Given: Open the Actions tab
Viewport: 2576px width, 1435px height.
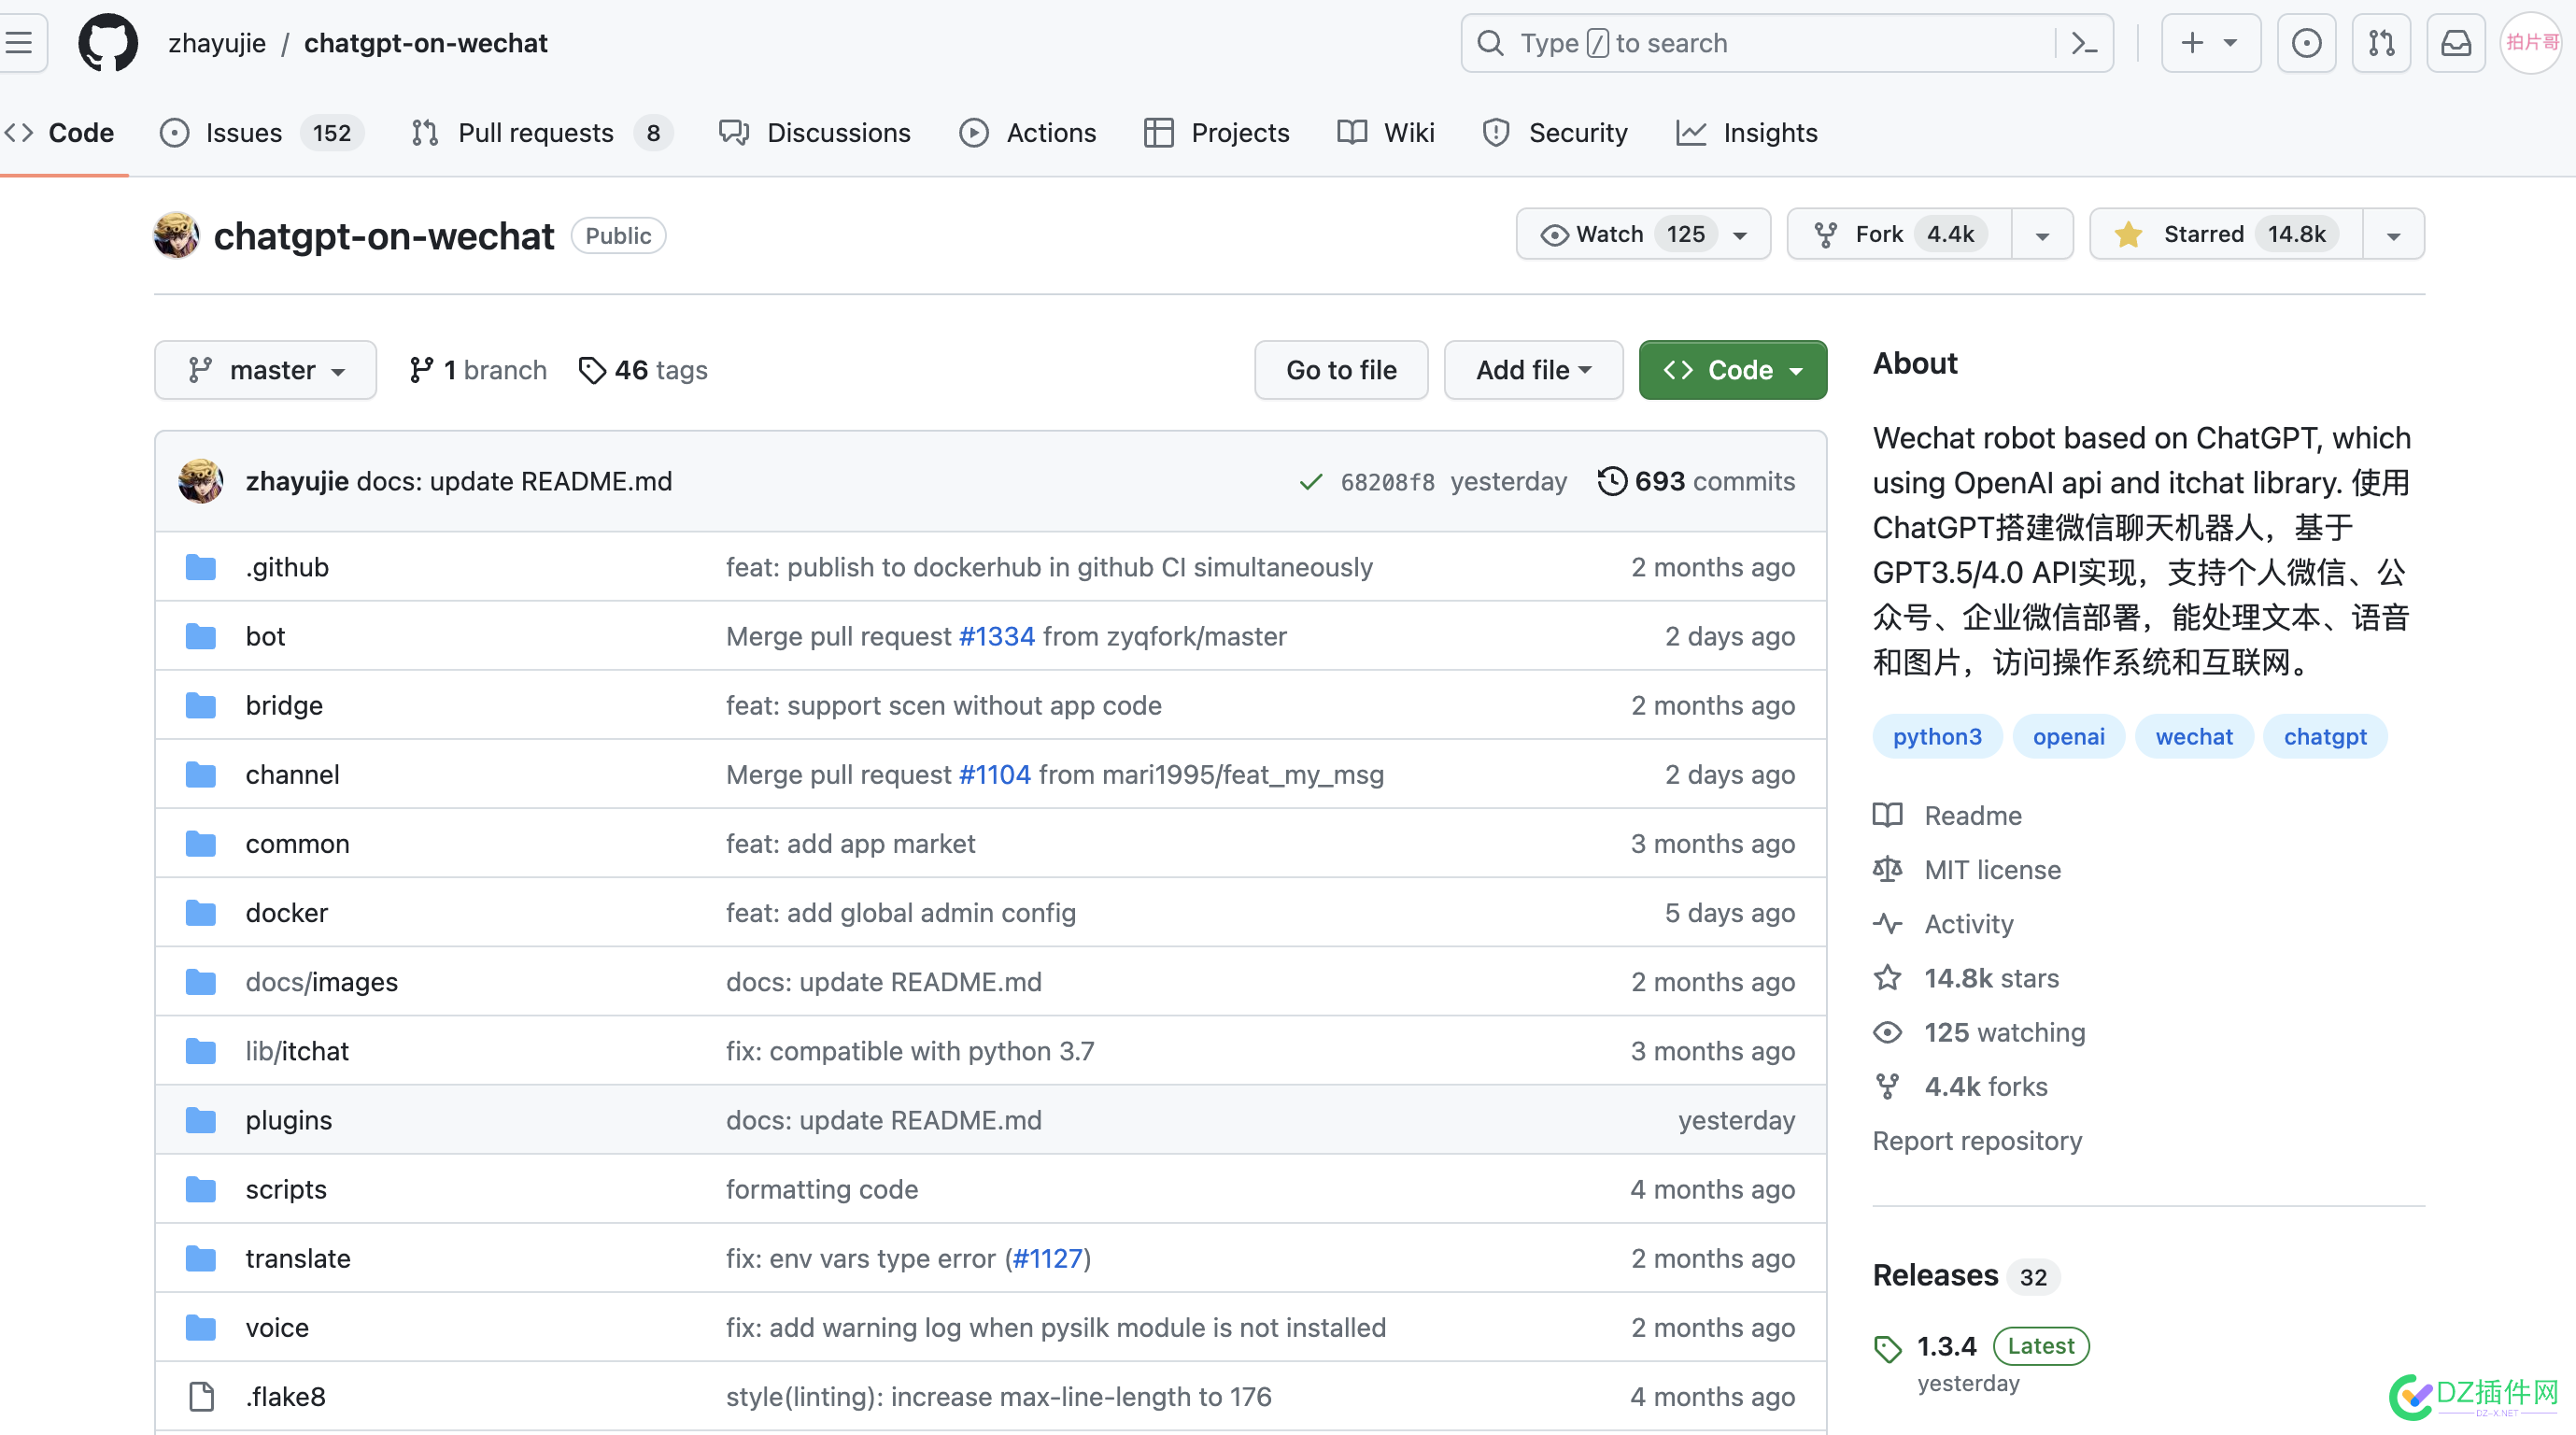Looking at the screenshot, I should 1028,133.
